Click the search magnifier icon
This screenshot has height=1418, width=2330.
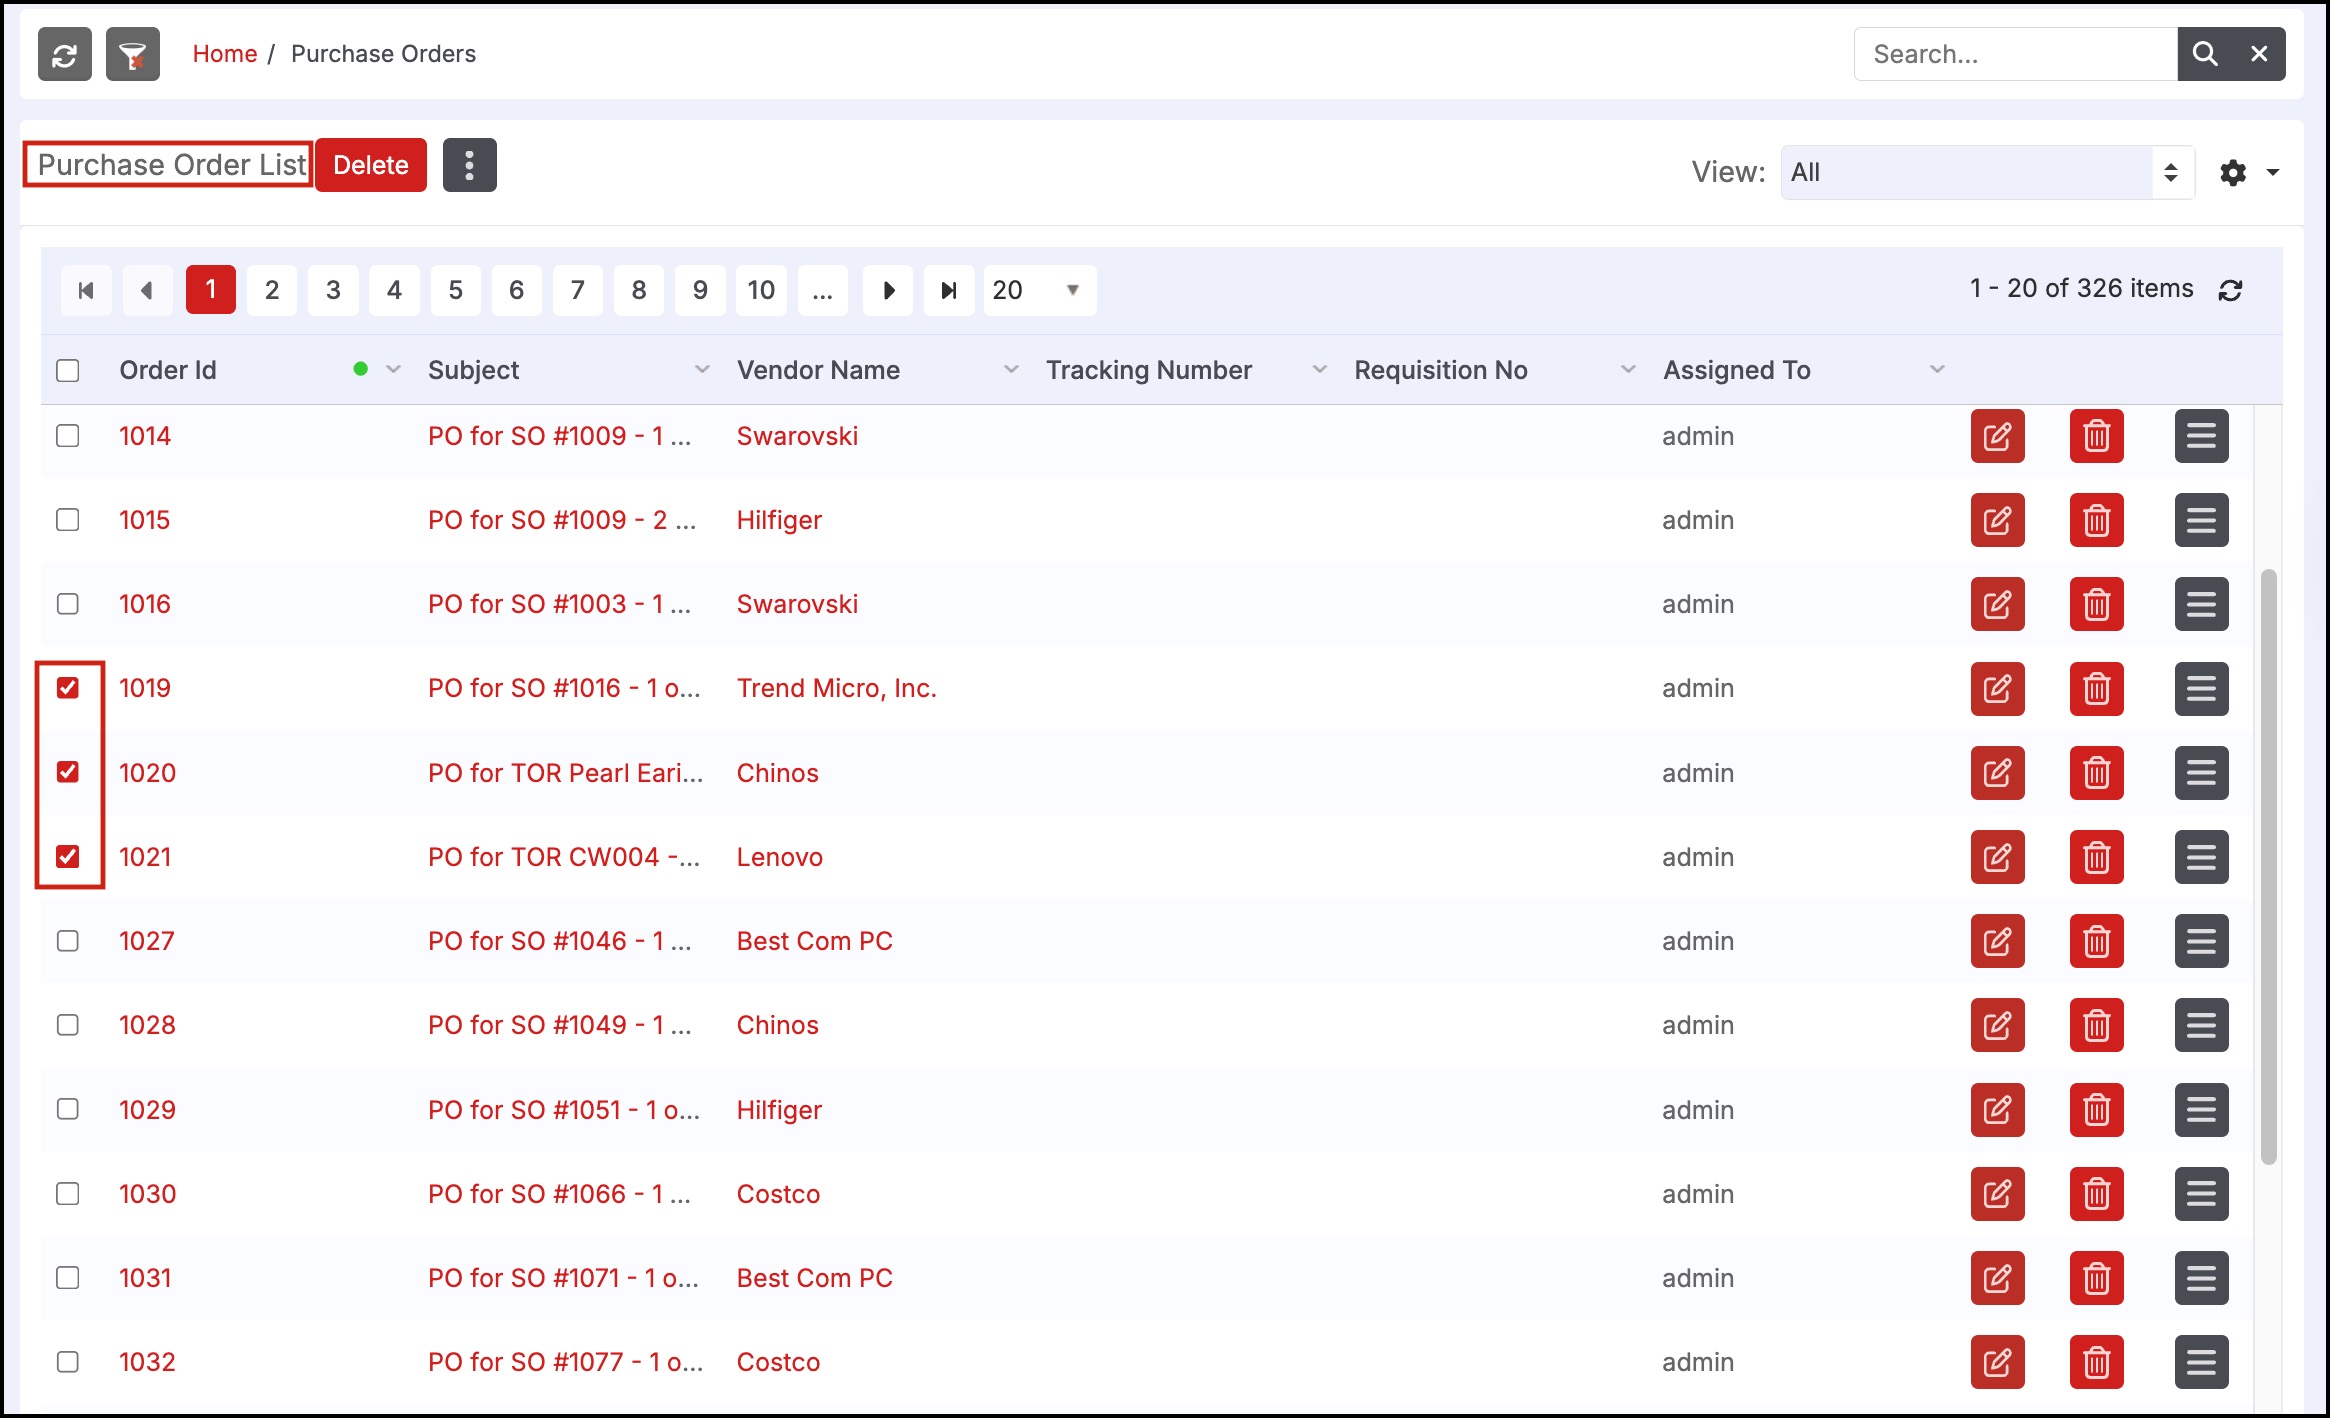coord(2204,54)
